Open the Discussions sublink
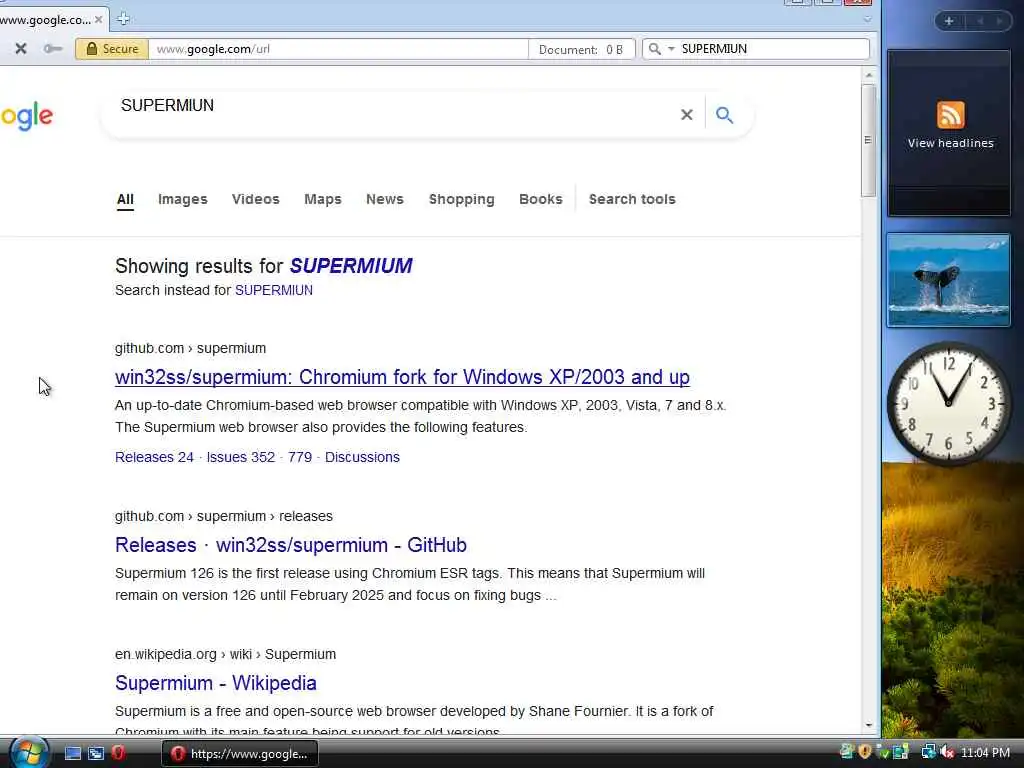The width and height of the screenshot is (1024, 768). [x=362, y=457]
